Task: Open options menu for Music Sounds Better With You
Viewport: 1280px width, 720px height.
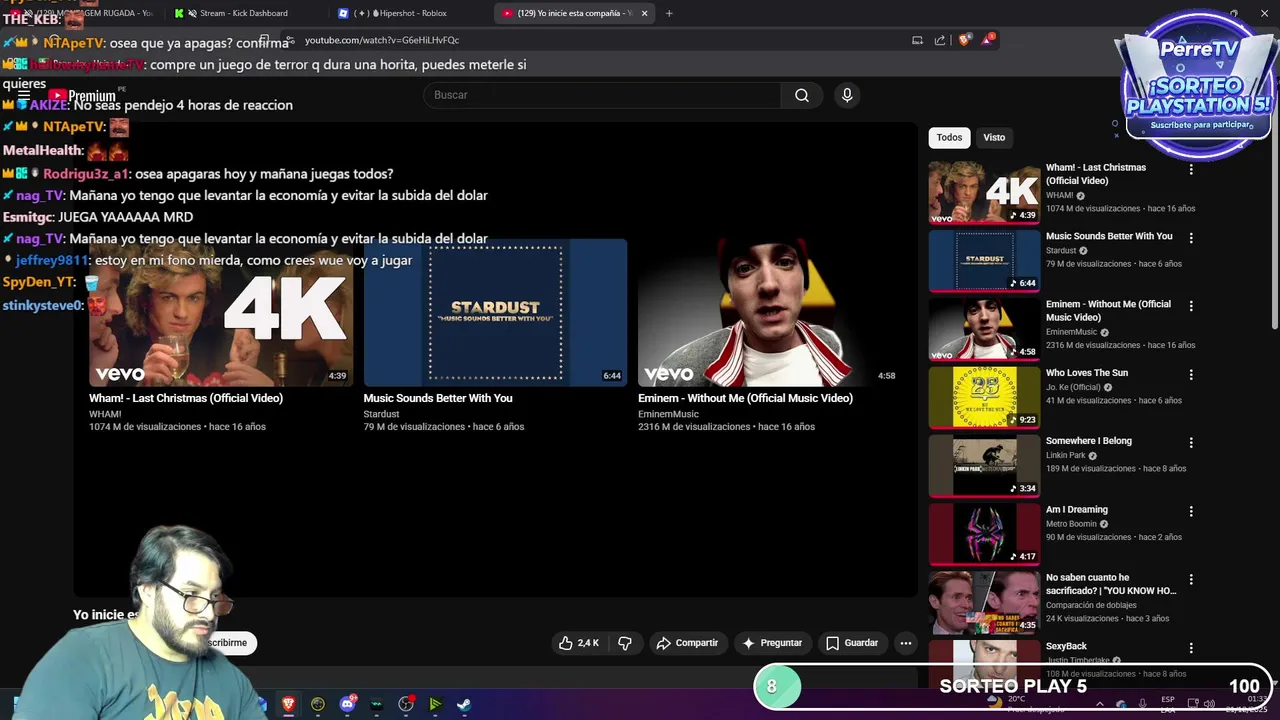Action: pyautogui.click(x=1191, y=238)
